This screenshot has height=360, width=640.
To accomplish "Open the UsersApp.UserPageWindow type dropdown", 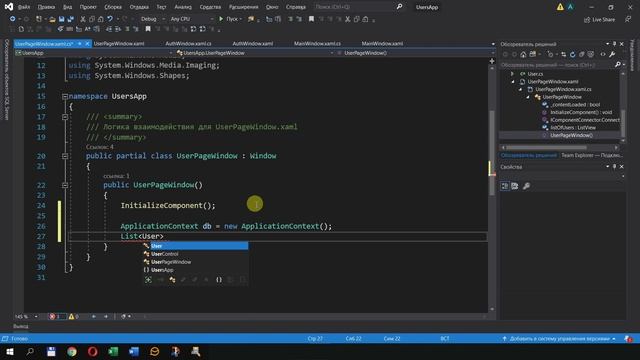I will (255, 53).
